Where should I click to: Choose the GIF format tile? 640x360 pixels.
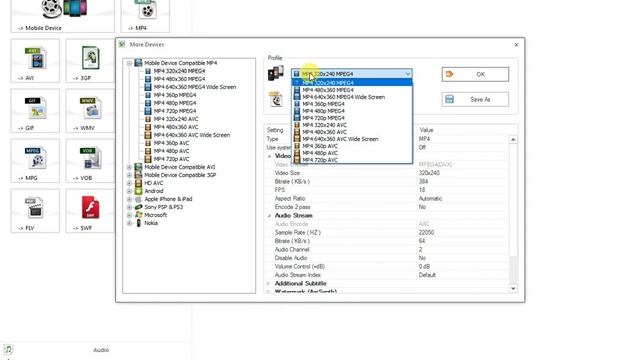35,111
